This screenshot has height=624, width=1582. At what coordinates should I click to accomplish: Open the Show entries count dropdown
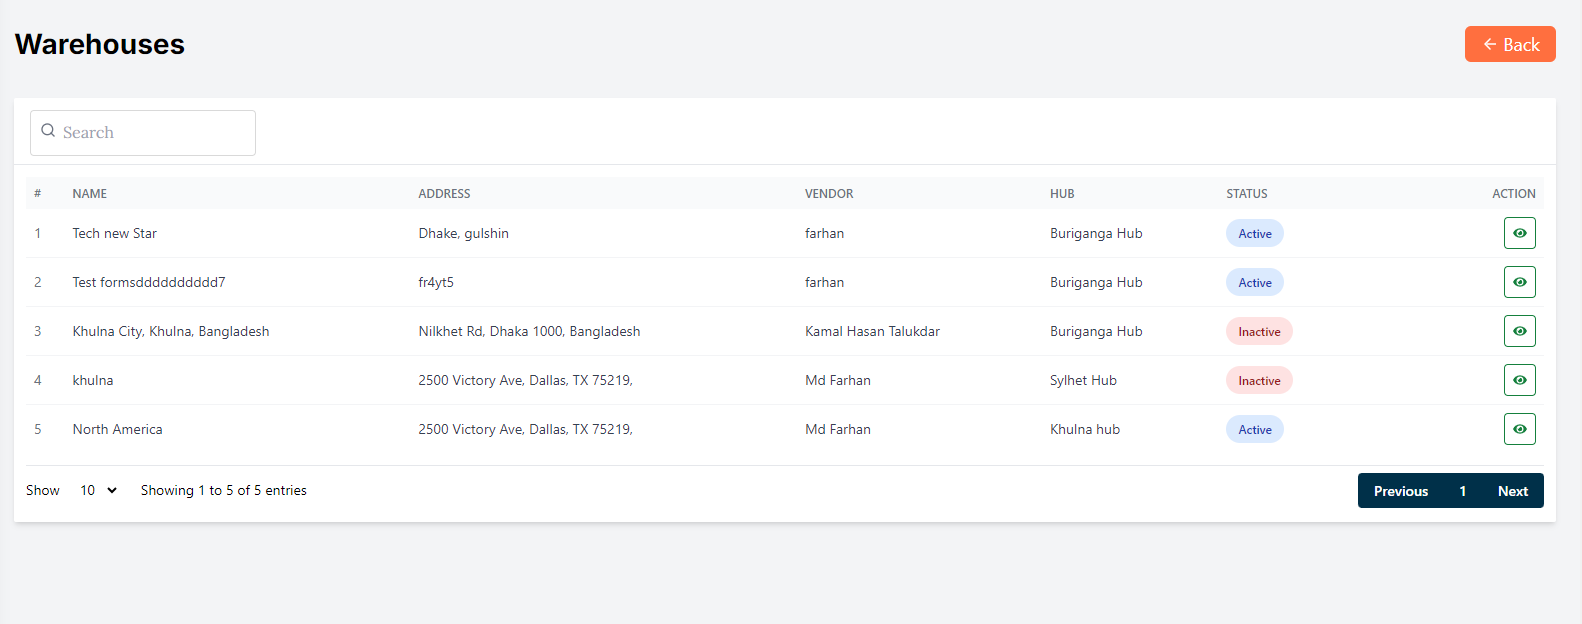coord(98,490)
